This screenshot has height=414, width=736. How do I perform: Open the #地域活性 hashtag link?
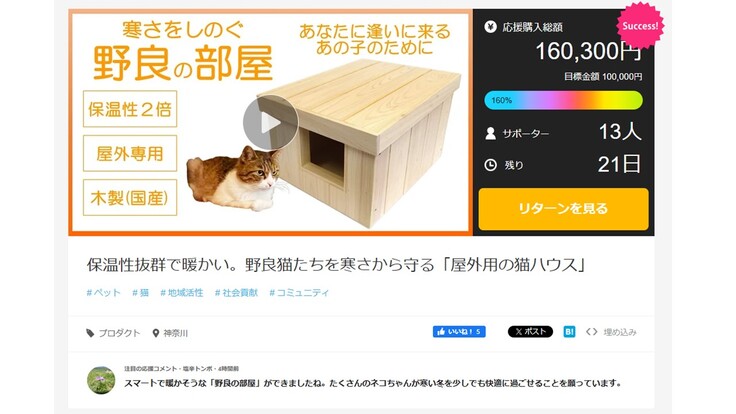pyautogui.click(x=182, y=293)
